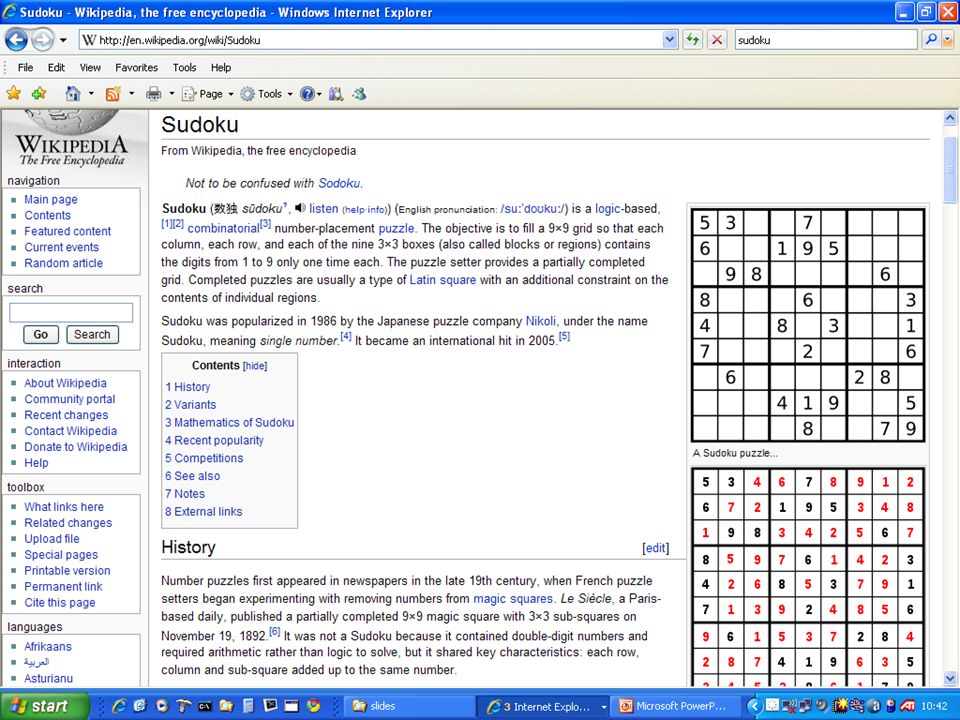Click the search magnifier button in toolbar
Viewport: 960px width, 720px height.
coord(931,40)
